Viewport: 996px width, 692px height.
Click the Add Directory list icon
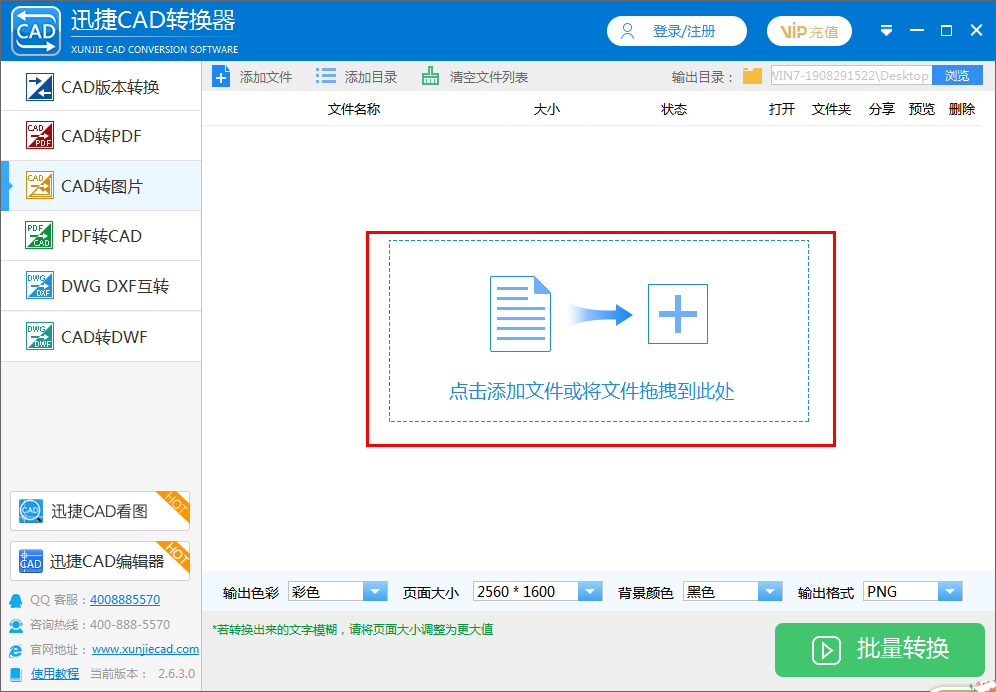point(326,77)
